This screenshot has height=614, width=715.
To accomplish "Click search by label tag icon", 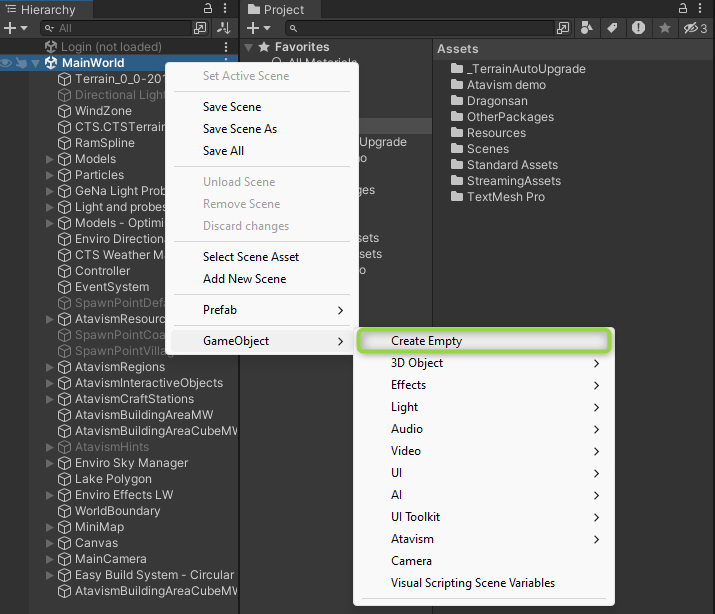I will point(612,28).
